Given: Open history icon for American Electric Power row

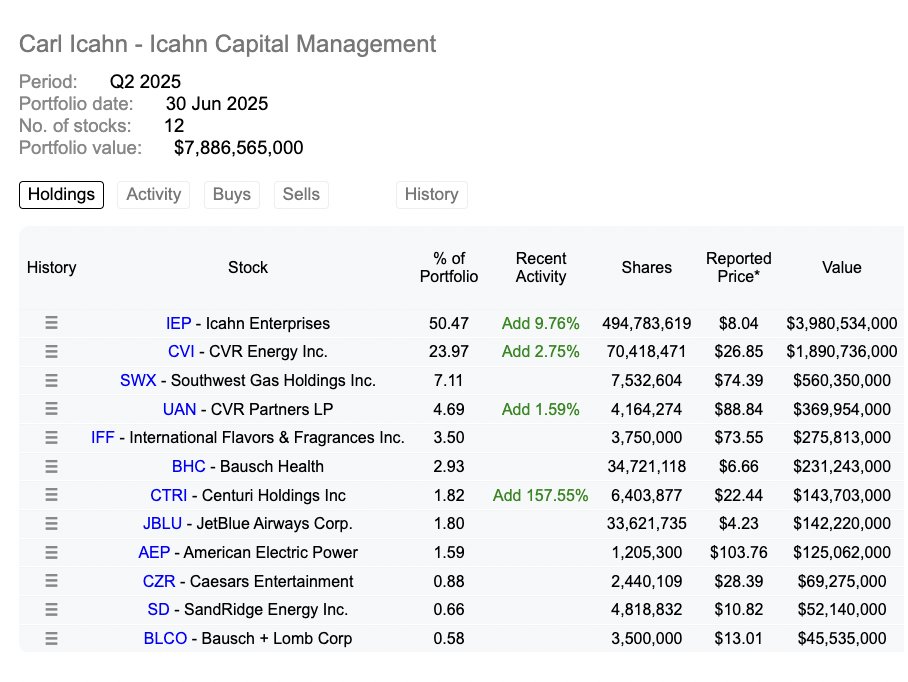Looking at the screenshot, I should coord(52,552).
